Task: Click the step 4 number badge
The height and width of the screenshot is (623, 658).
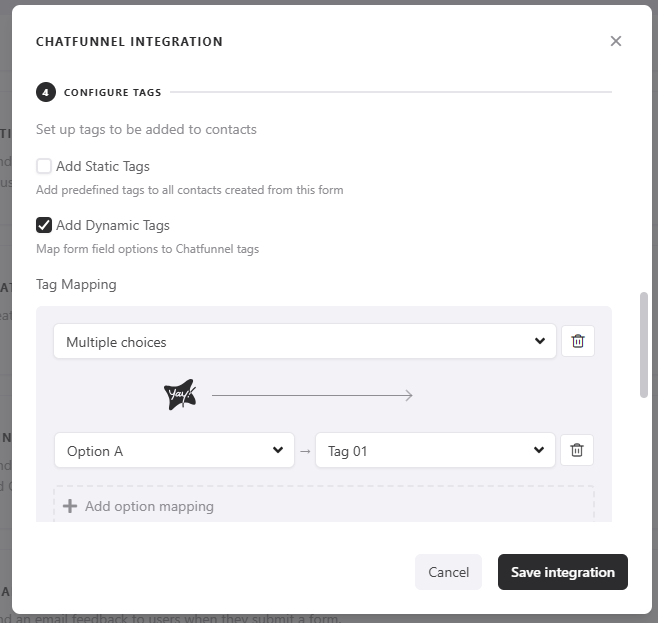Action: [x=45, y=92]
